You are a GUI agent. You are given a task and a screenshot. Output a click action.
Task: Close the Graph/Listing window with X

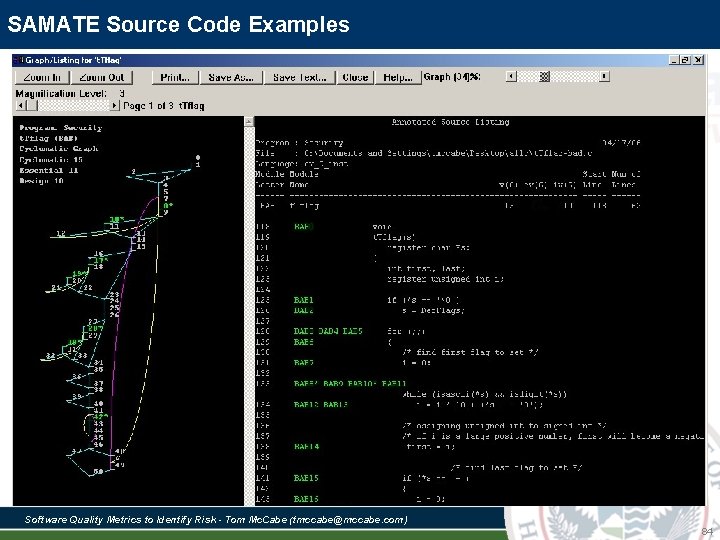(x=698, y=60)
